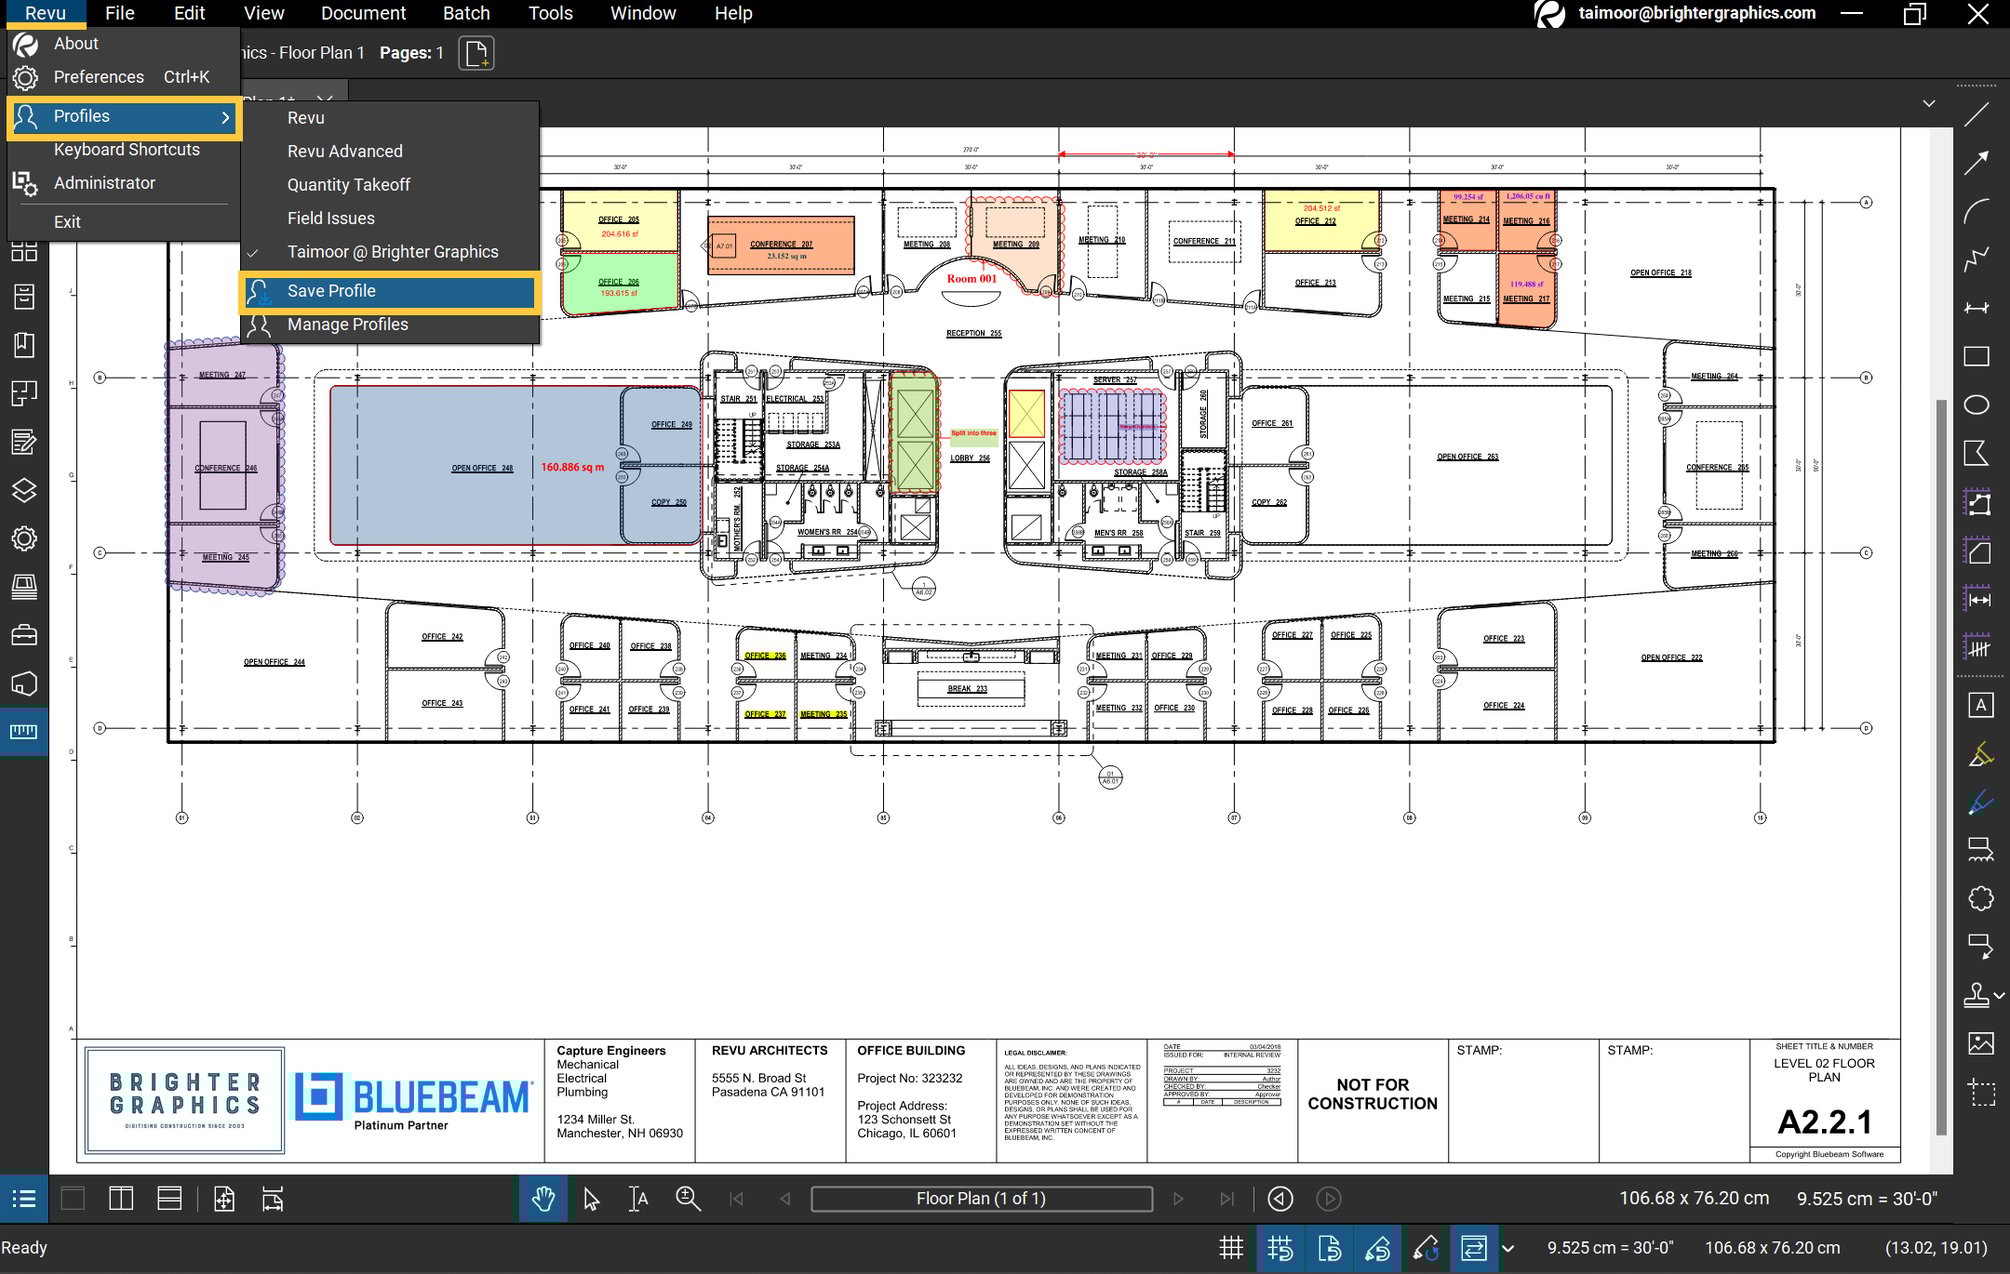This screenshot has height=1274, width=2010.
Task: Select Manage Profiles from the menu
Action: (347, 324)
